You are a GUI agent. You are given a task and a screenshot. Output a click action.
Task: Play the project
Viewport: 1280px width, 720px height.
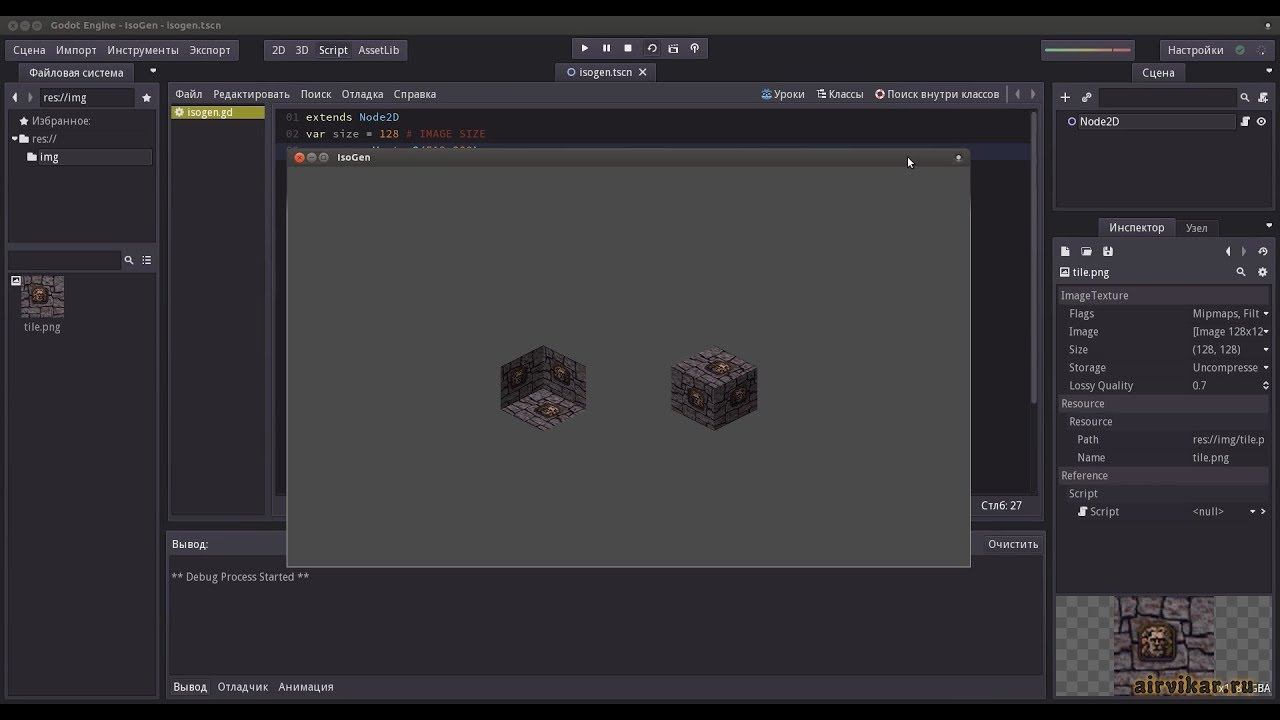(585, 48)
